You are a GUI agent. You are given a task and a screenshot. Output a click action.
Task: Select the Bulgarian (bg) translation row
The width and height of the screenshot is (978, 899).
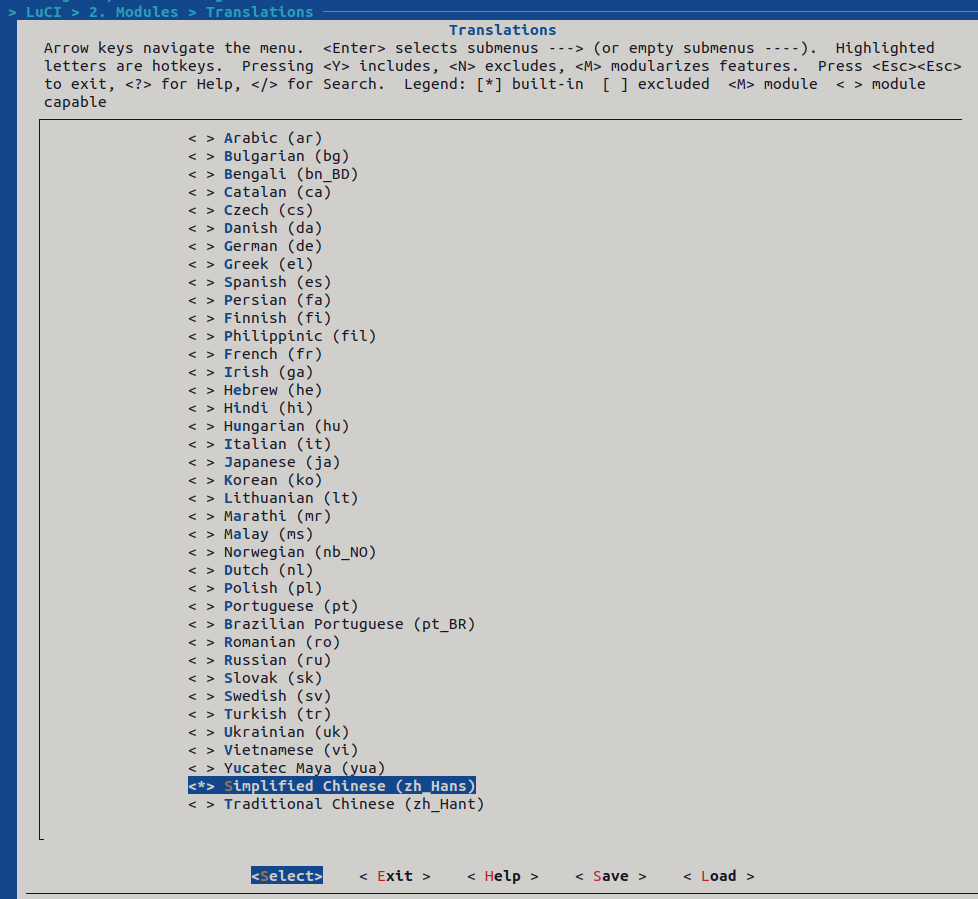(269, 156)
